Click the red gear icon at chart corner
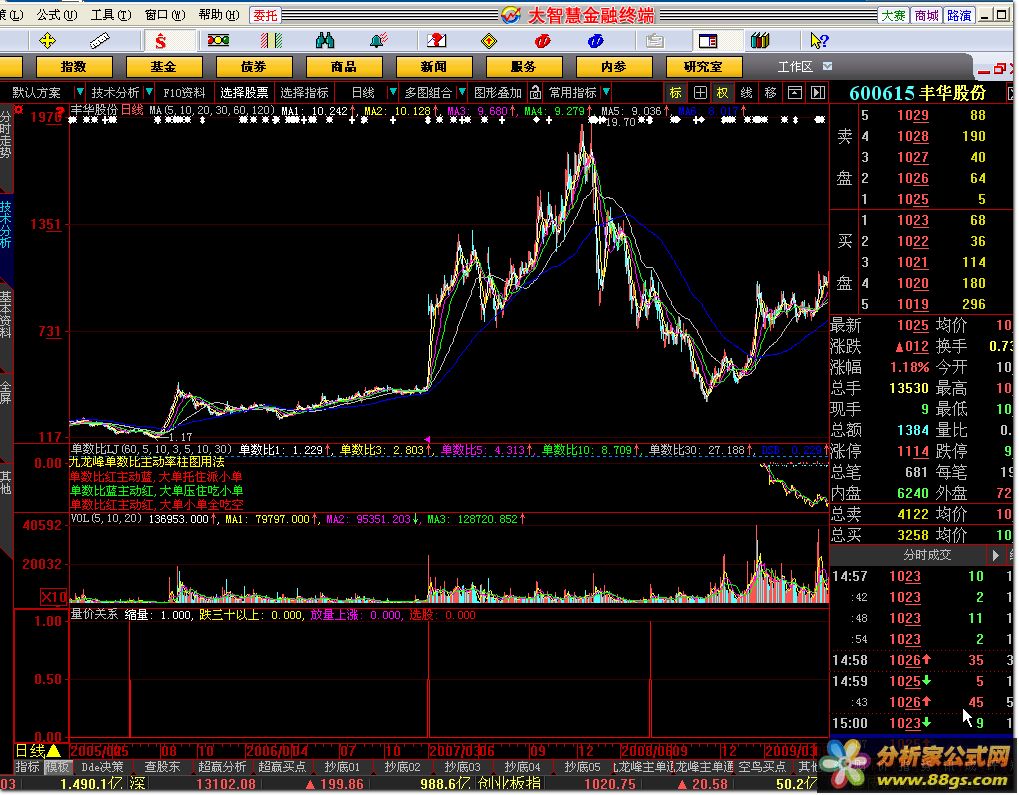1019x795 pixels. click(18, 109)
